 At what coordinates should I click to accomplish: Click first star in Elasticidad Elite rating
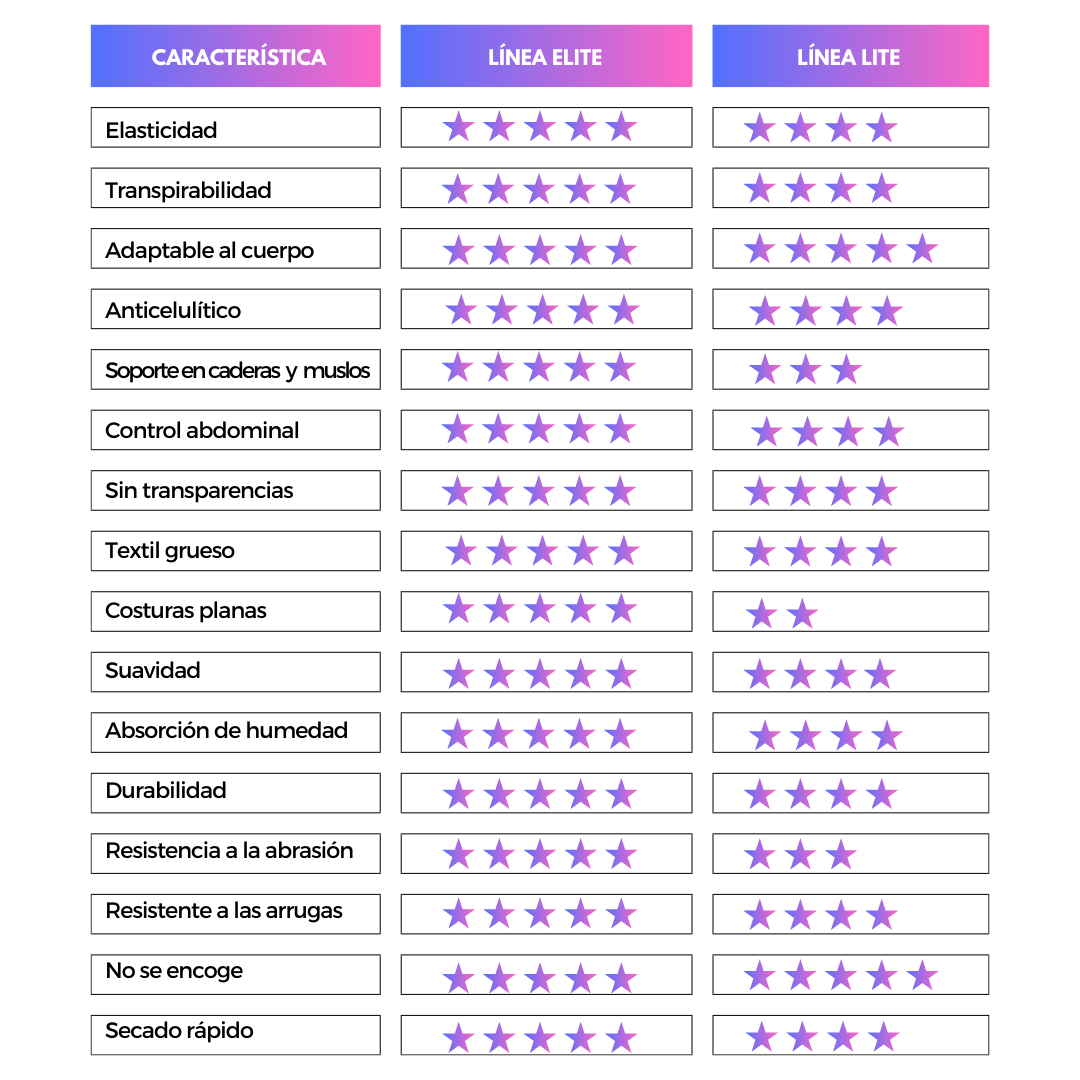pos(458,127)
